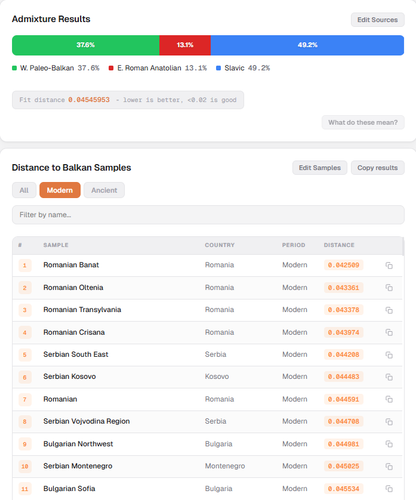Copy the Serbian South East row
The height and width of the screenshot is (500, 416).
(x=389, y=355)
